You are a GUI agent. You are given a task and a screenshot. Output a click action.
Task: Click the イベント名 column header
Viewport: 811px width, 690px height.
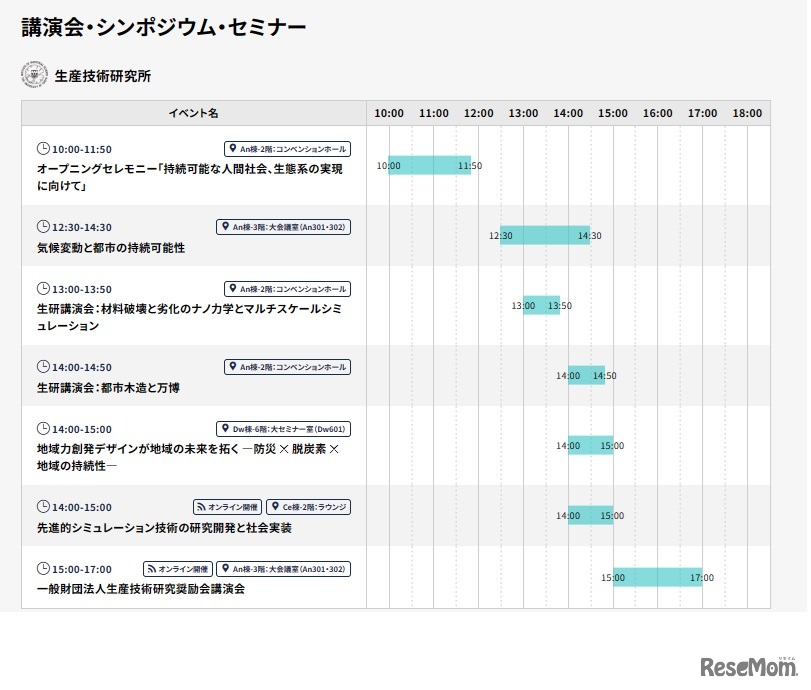pyautogui.click(x=193, y=113)
